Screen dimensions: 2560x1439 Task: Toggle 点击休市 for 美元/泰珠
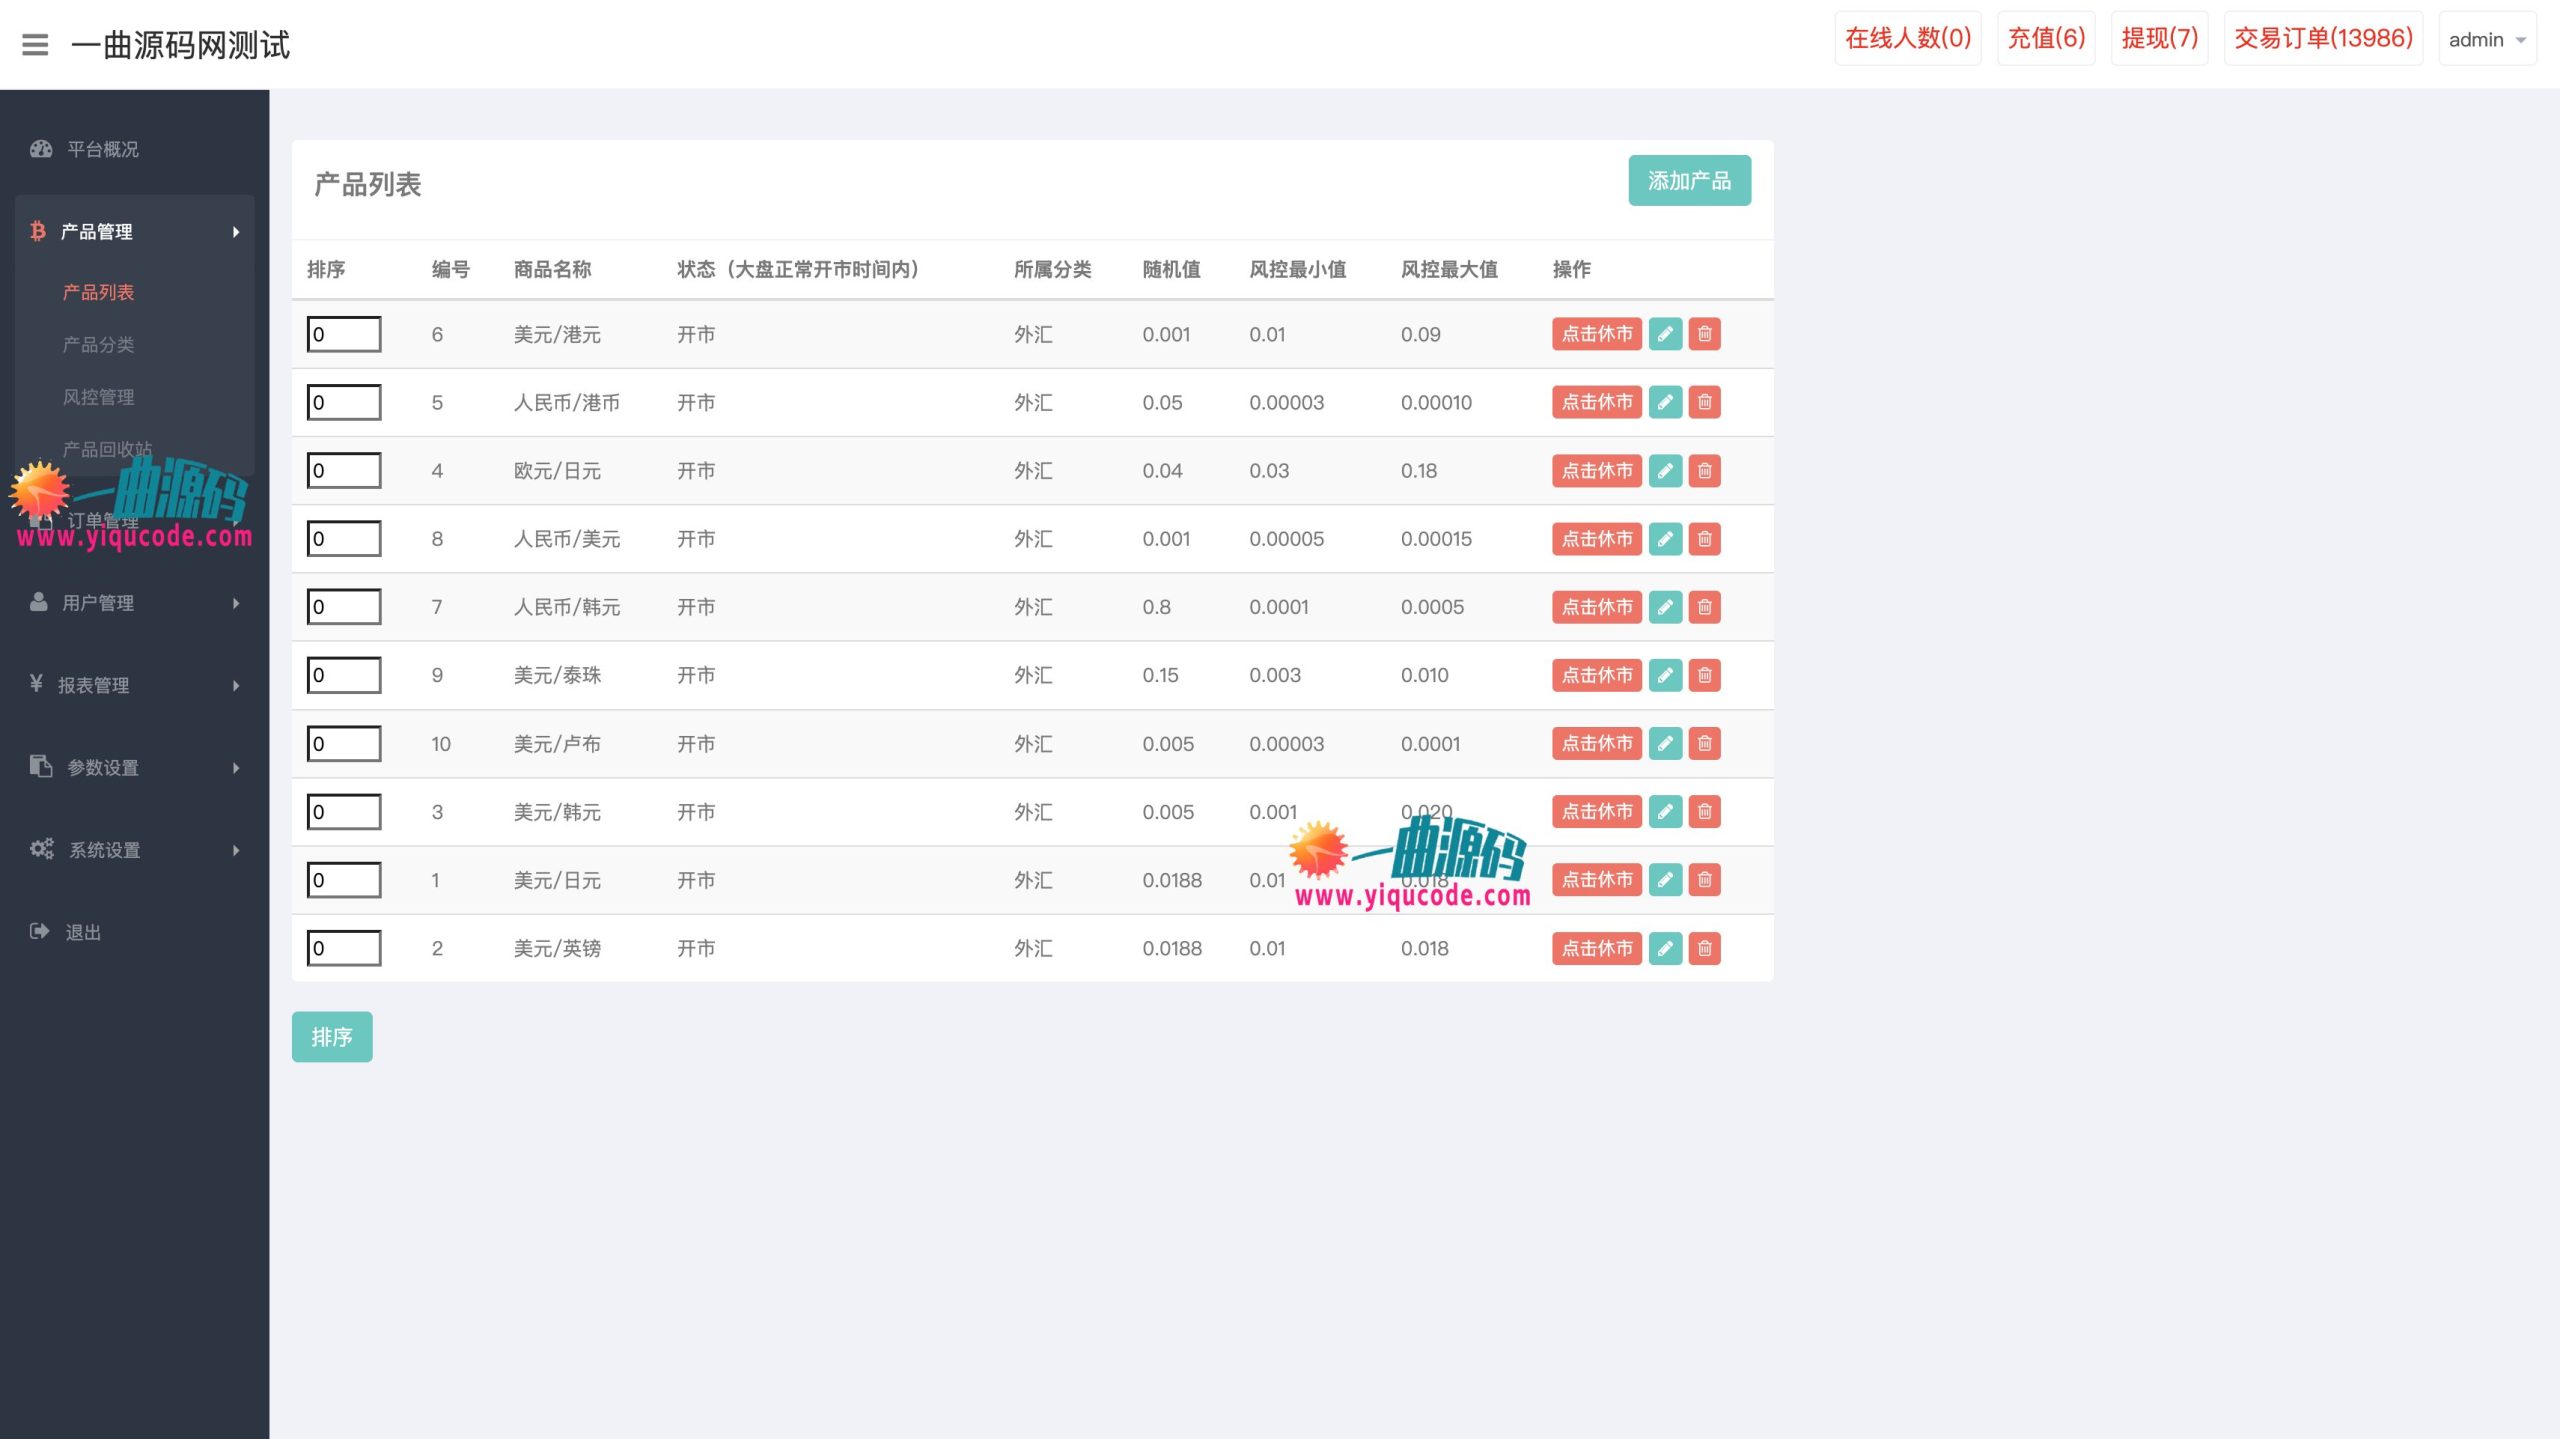click(x=1596, y=675)
